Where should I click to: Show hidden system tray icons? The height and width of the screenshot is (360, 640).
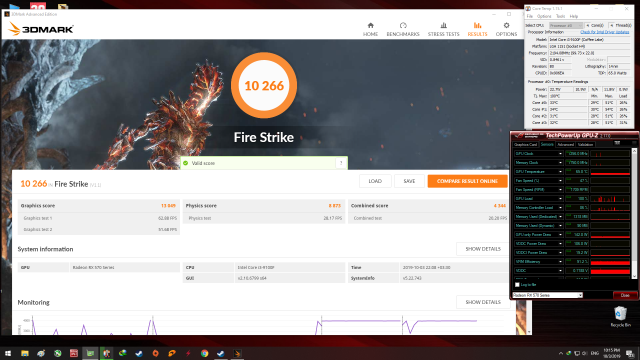pyautogui.click(x=561, y=353)
